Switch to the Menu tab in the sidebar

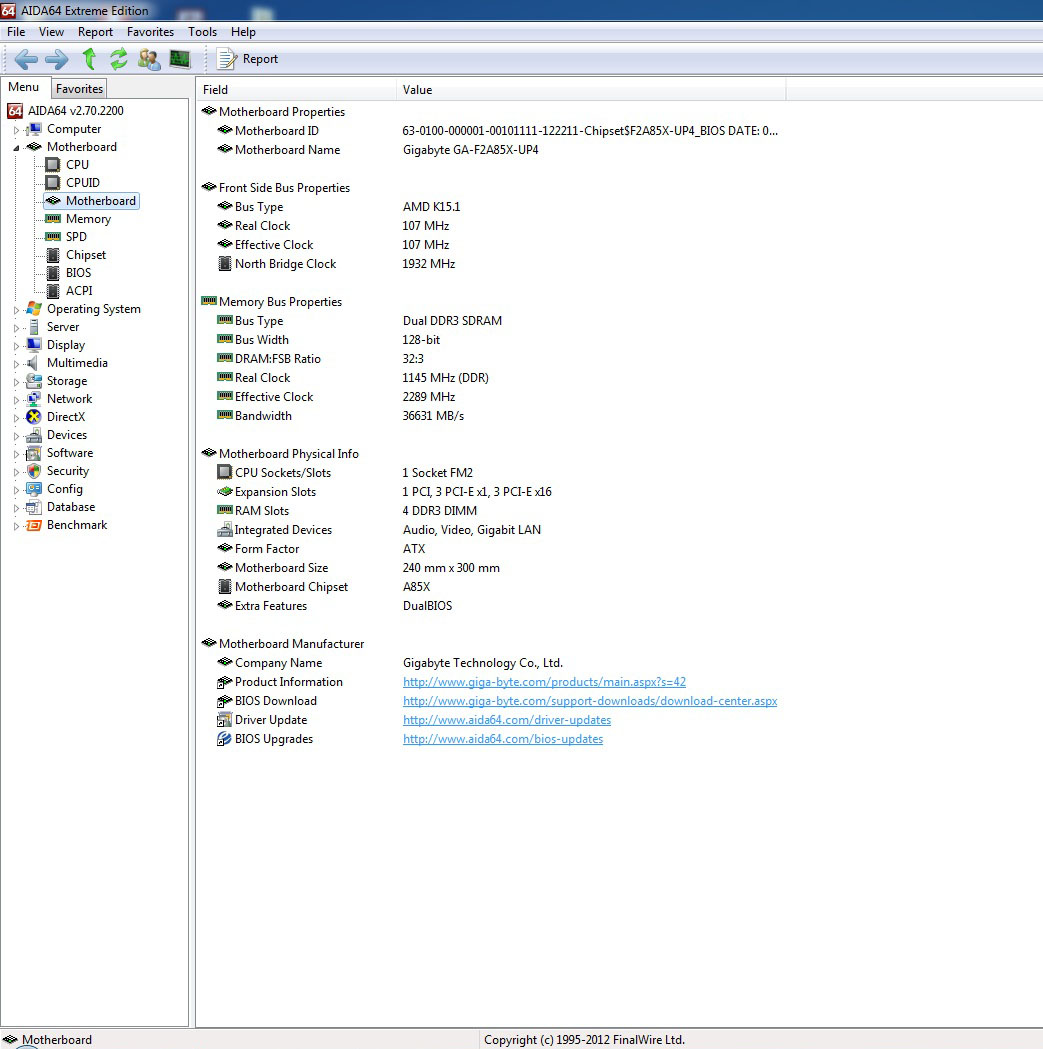24,87
